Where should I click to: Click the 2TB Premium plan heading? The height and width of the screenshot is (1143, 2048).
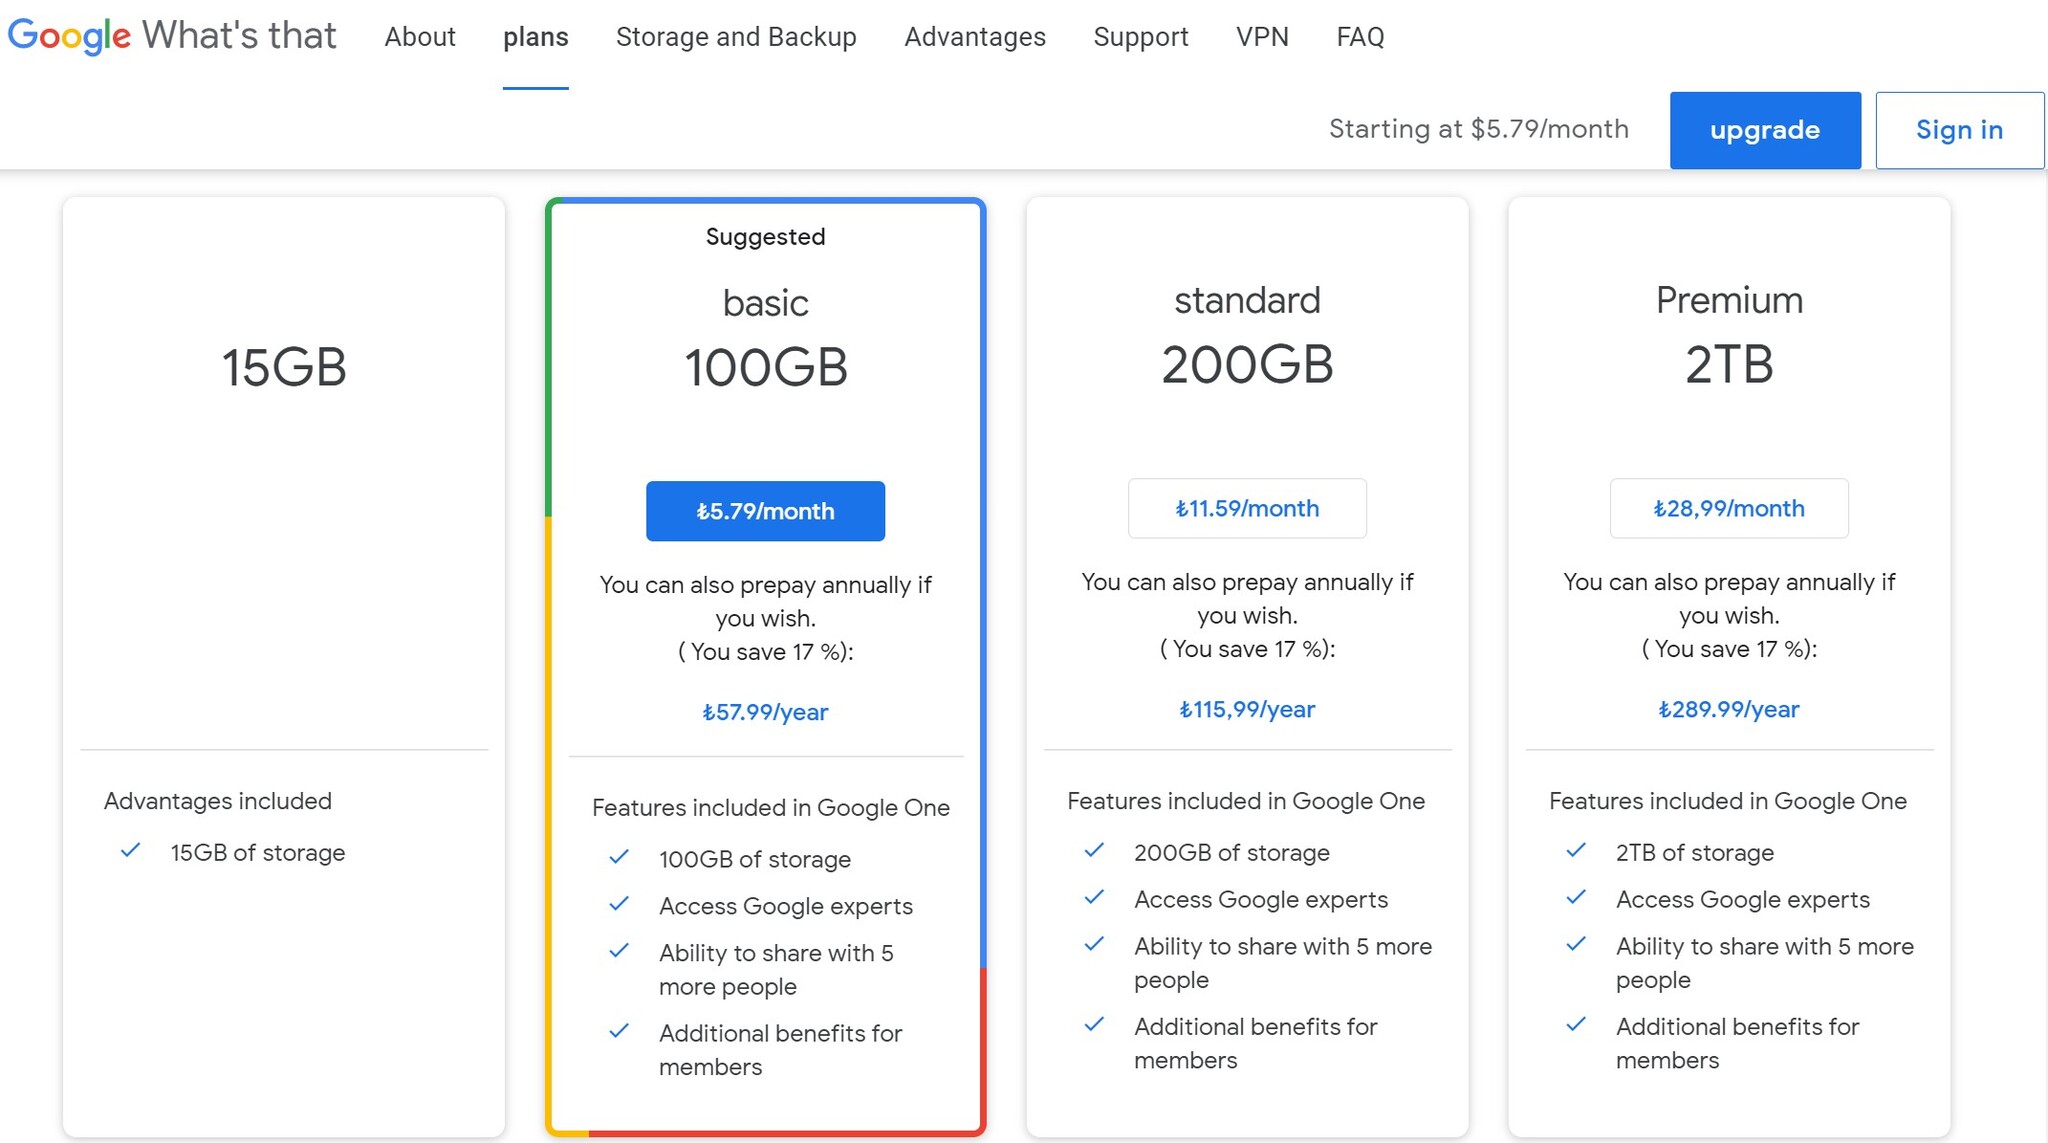(x=1729, y=364)
